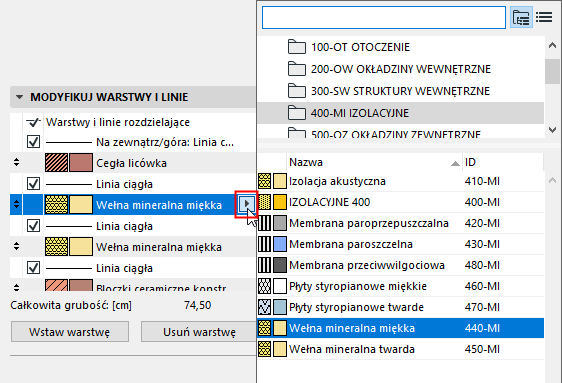Click ID 410-MI cell
Image resolution: width=562 pixels, height=383 pixels.
point(482,181)
